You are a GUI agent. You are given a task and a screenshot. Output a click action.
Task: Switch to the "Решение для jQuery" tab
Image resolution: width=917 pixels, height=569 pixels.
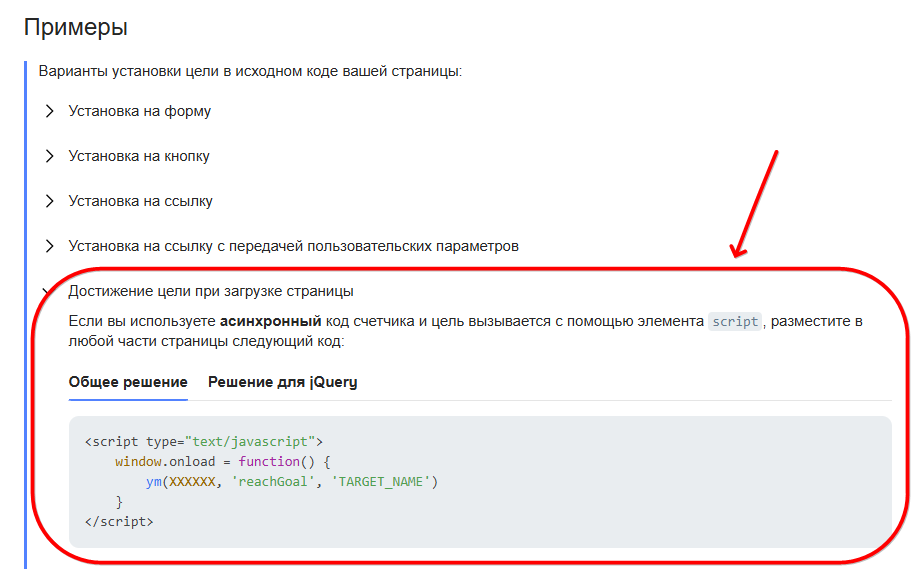pyautogui.click(x=282, y=382)
